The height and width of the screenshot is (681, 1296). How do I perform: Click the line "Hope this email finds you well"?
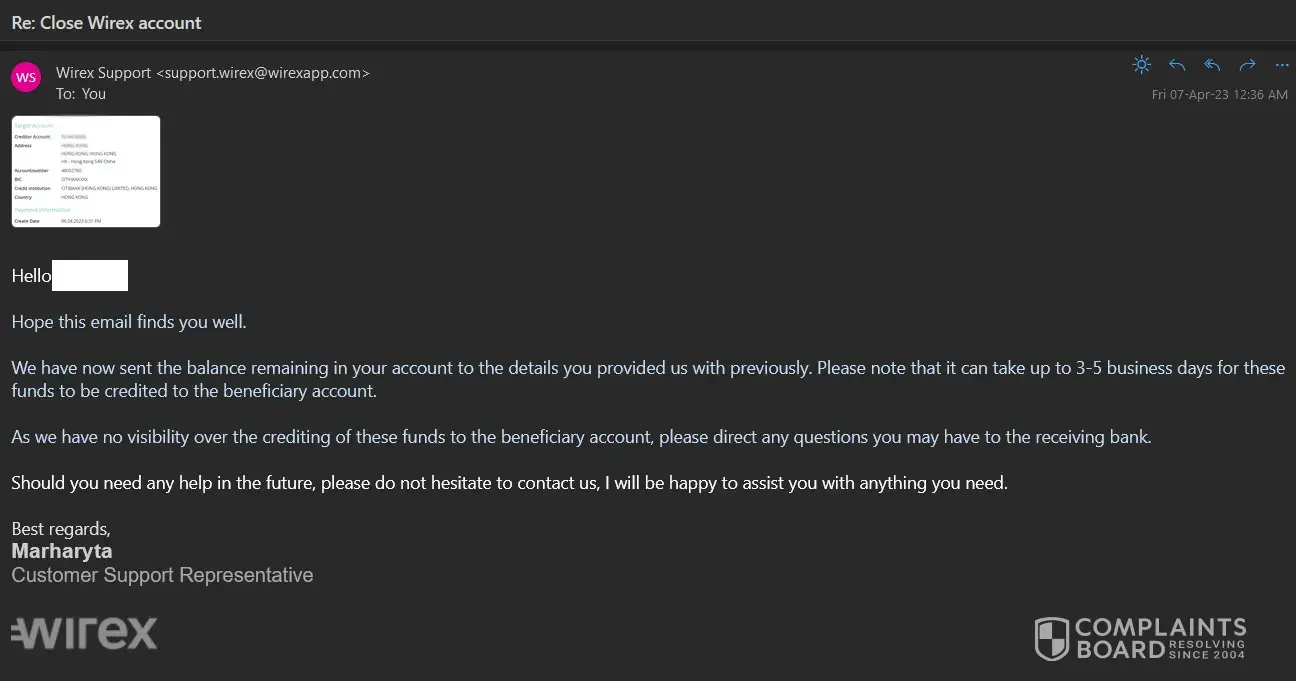[x=129, y=322]
